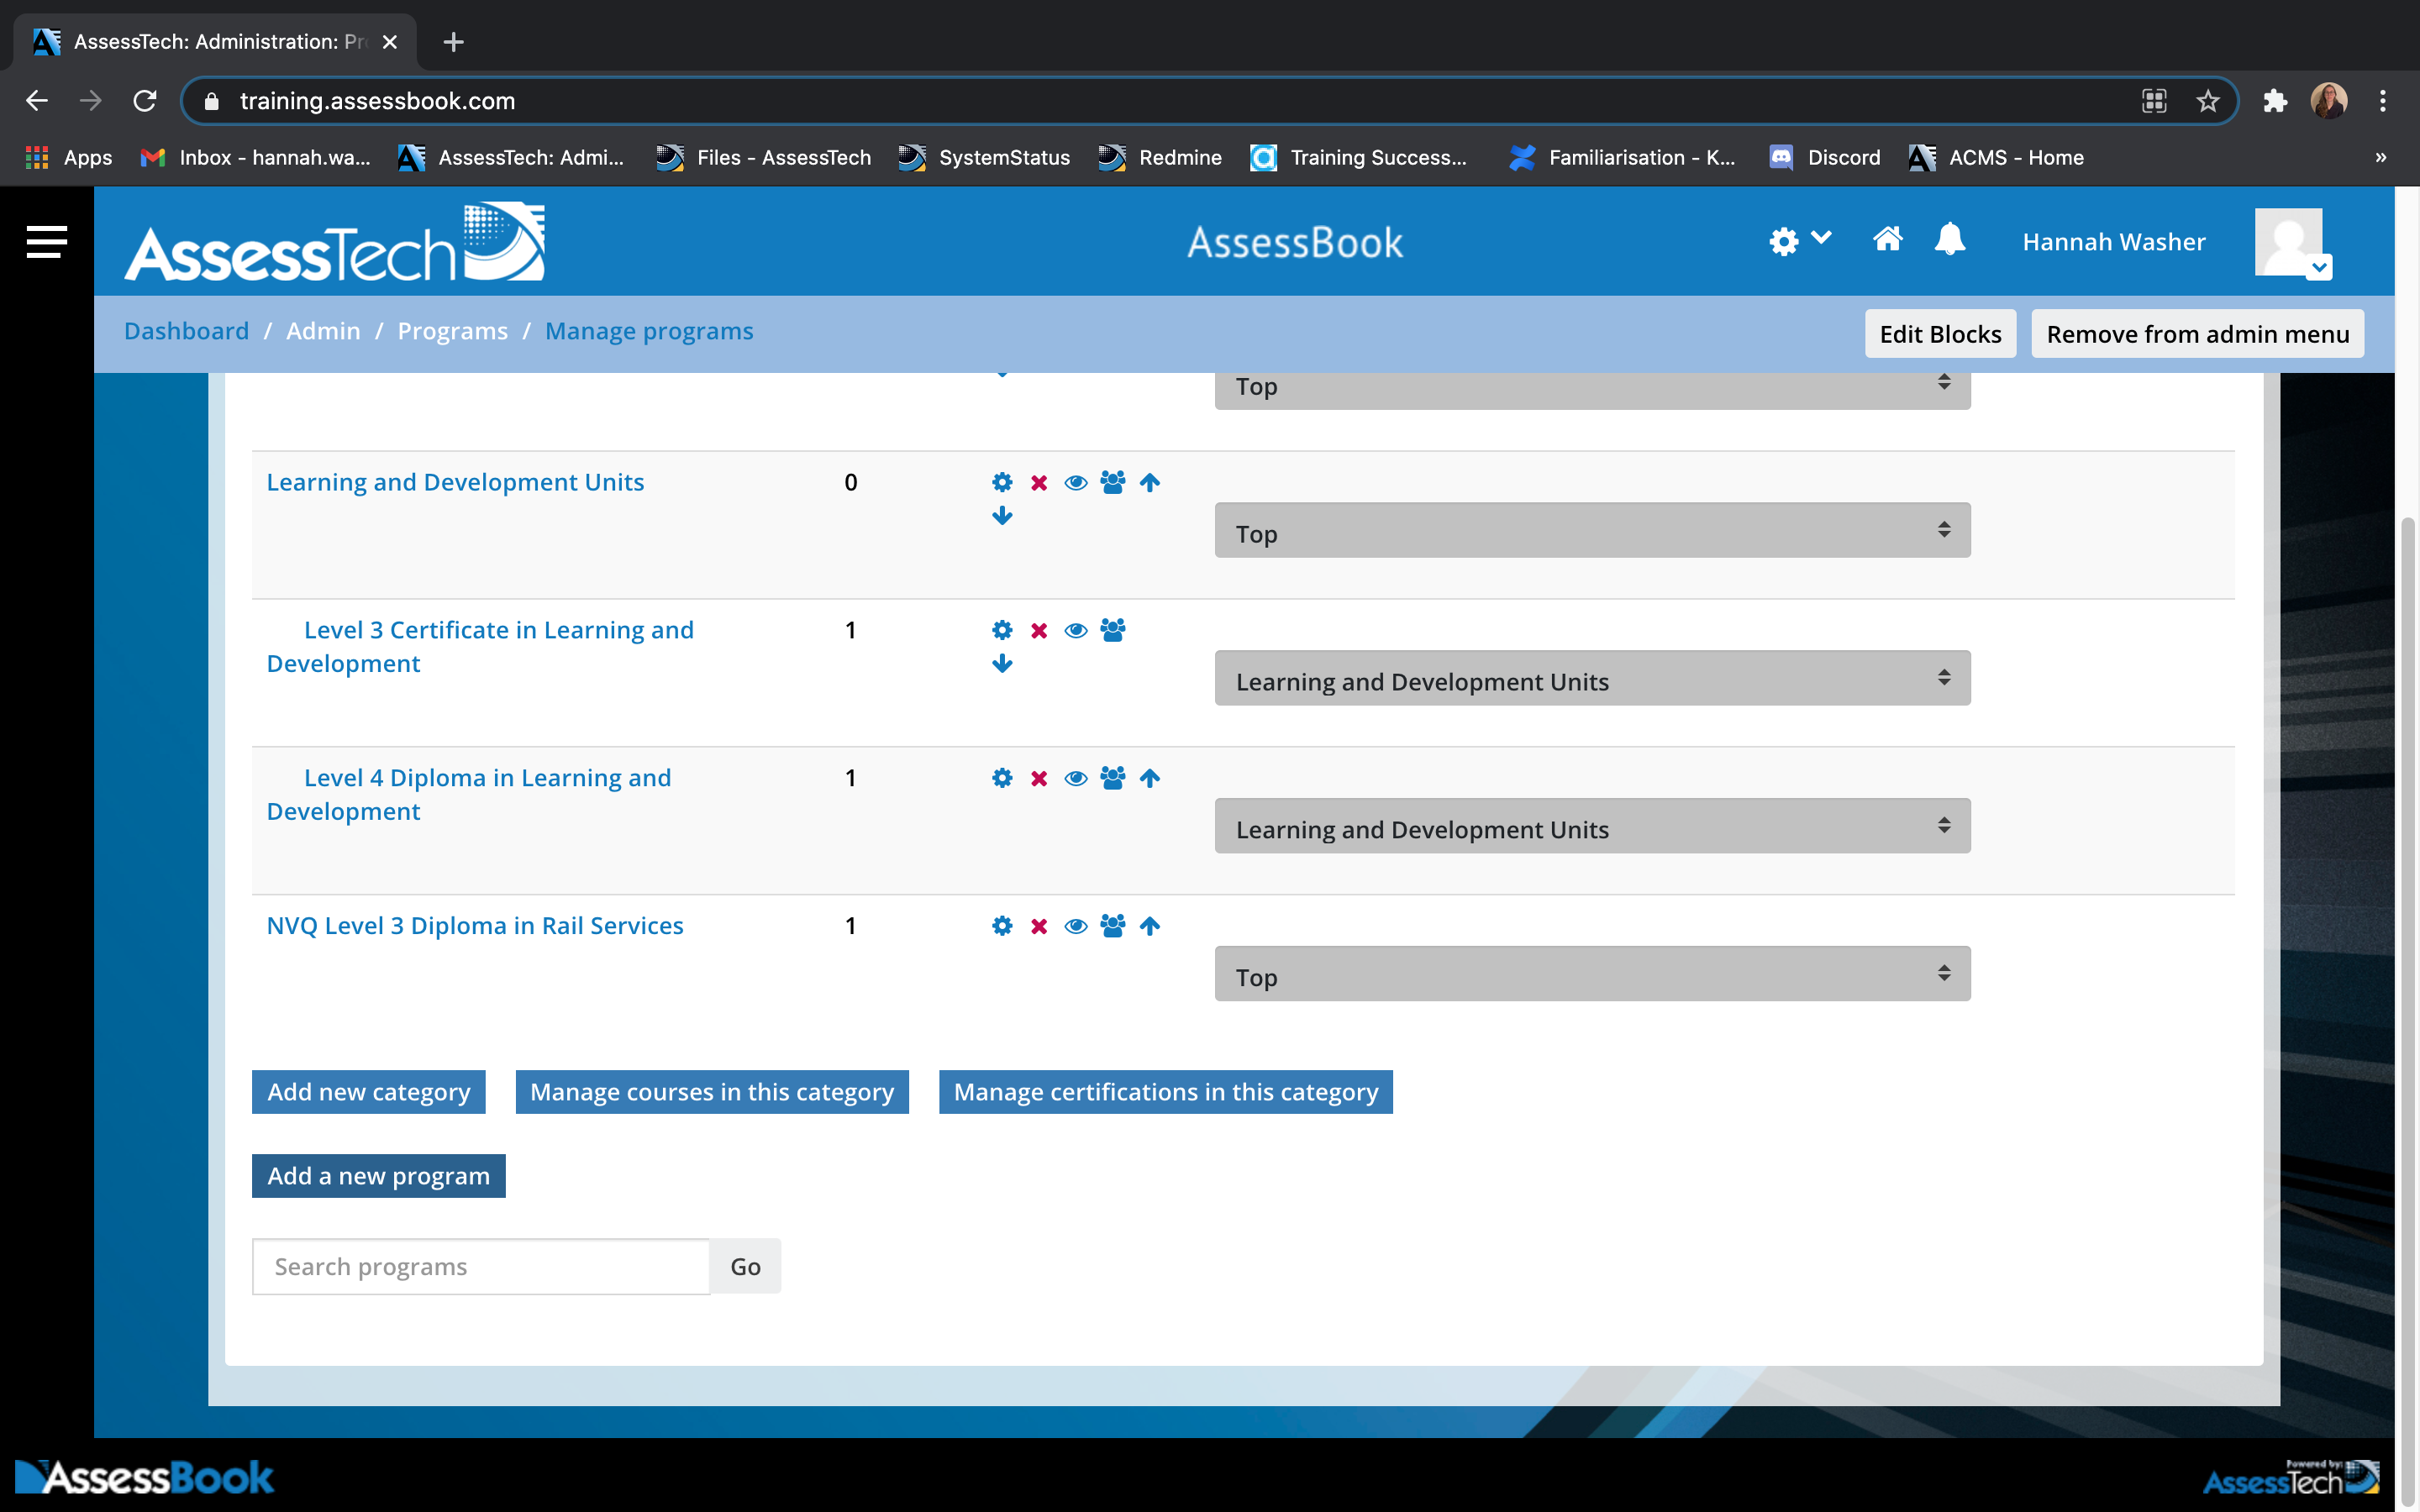Assign roles icon on Level 3 Certificate row
This screenshot has height=1512, width=2420.
point(1113,630)
